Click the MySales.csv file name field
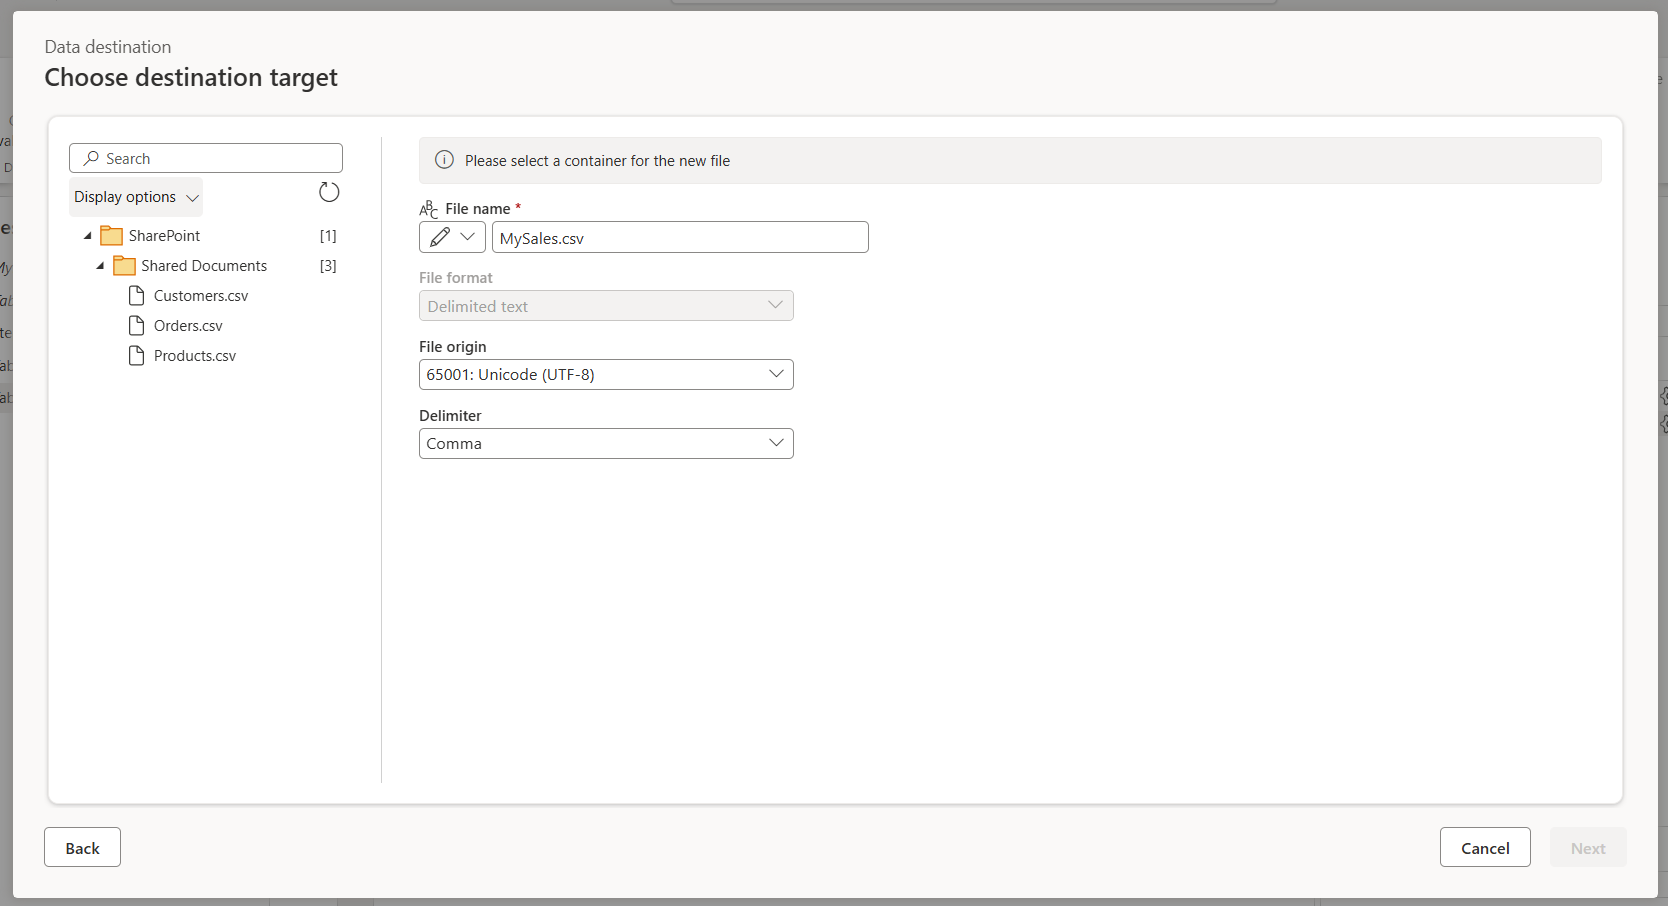The image size is (1668, 906). pos(680,238)
